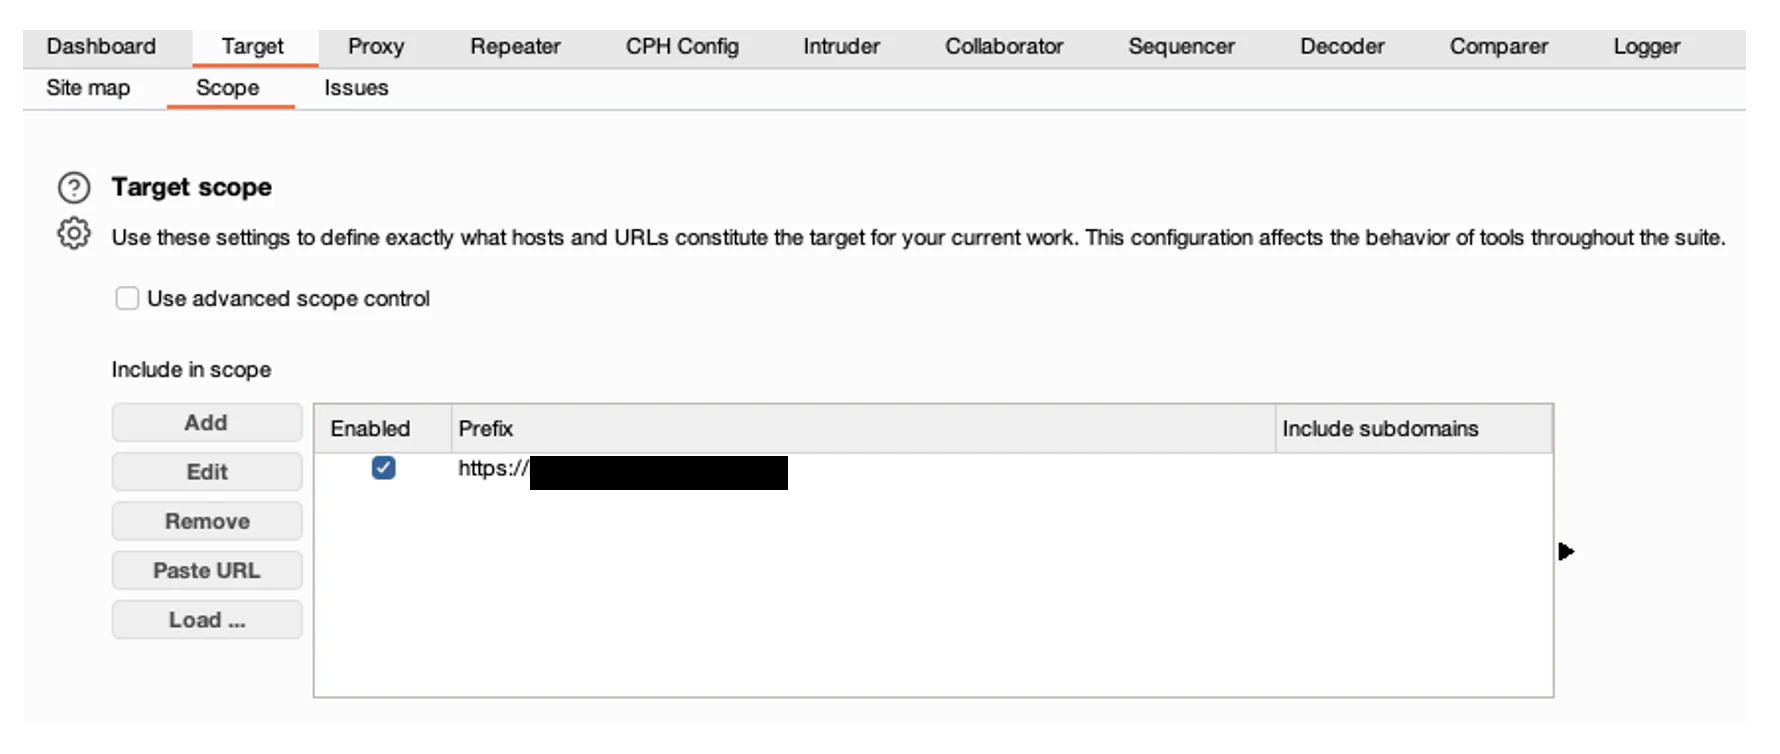
Task: Switch to the Proxy tab
Action: point(376,46)
